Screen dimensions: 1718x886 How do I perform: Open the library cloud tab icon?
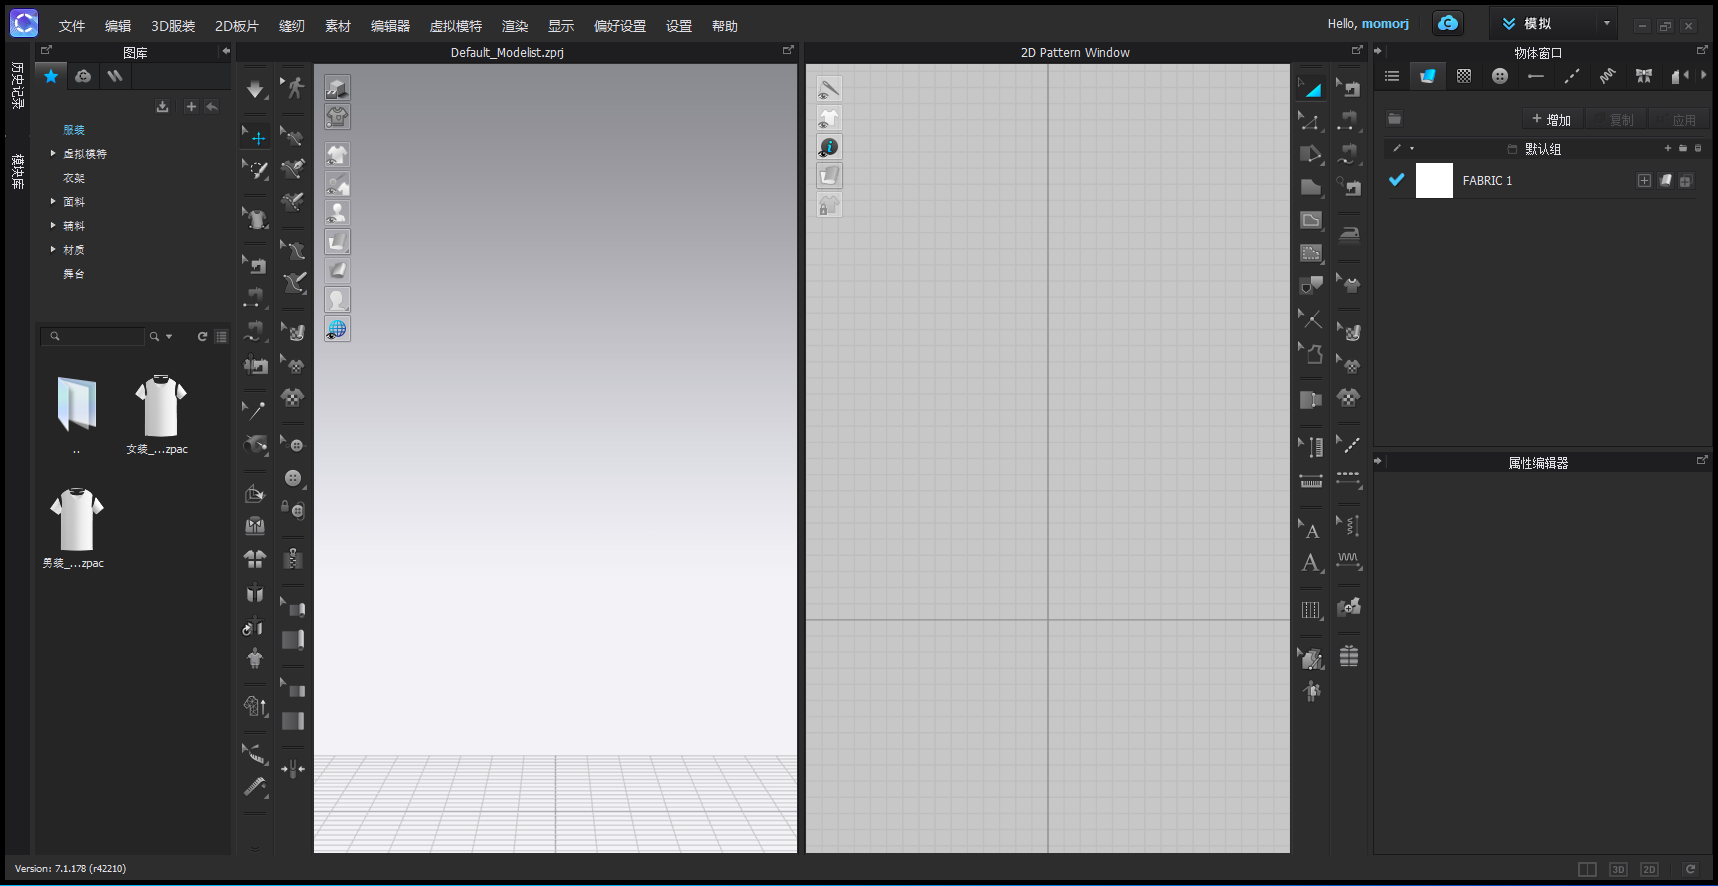coord(83,76)
